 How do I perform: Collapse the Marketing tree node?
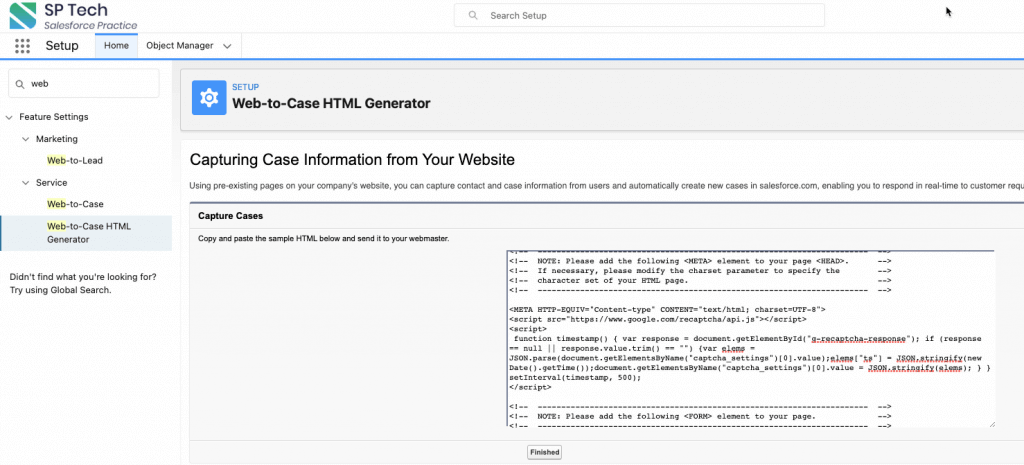pyautogui.click(x=26, y=139)
